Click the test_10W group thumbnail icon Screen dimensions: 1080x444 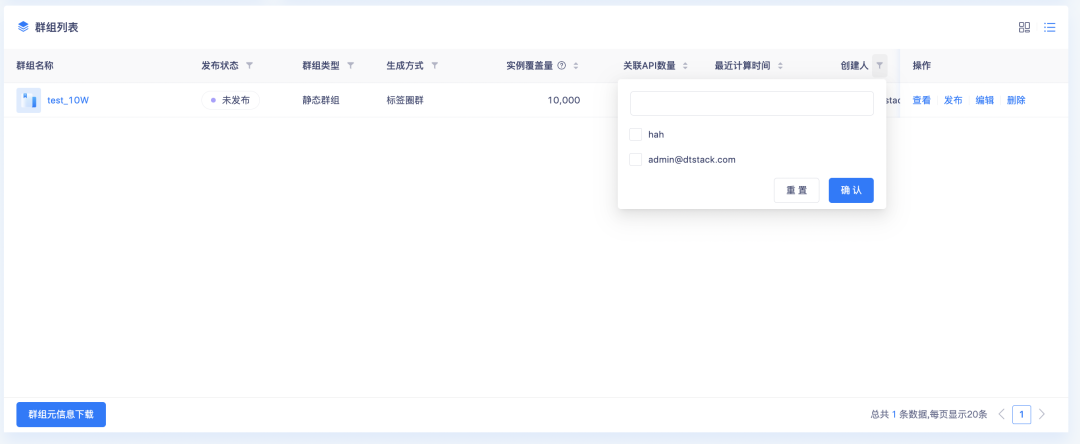tap(28, 101)
